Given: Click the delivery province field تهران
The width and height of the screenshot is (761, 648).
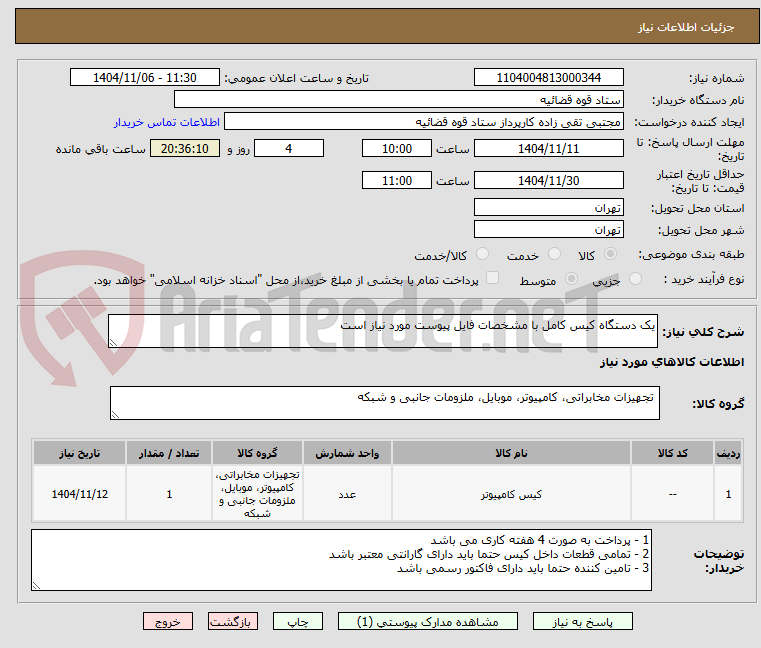Looking at the screenshot, I should pos(548,207).
